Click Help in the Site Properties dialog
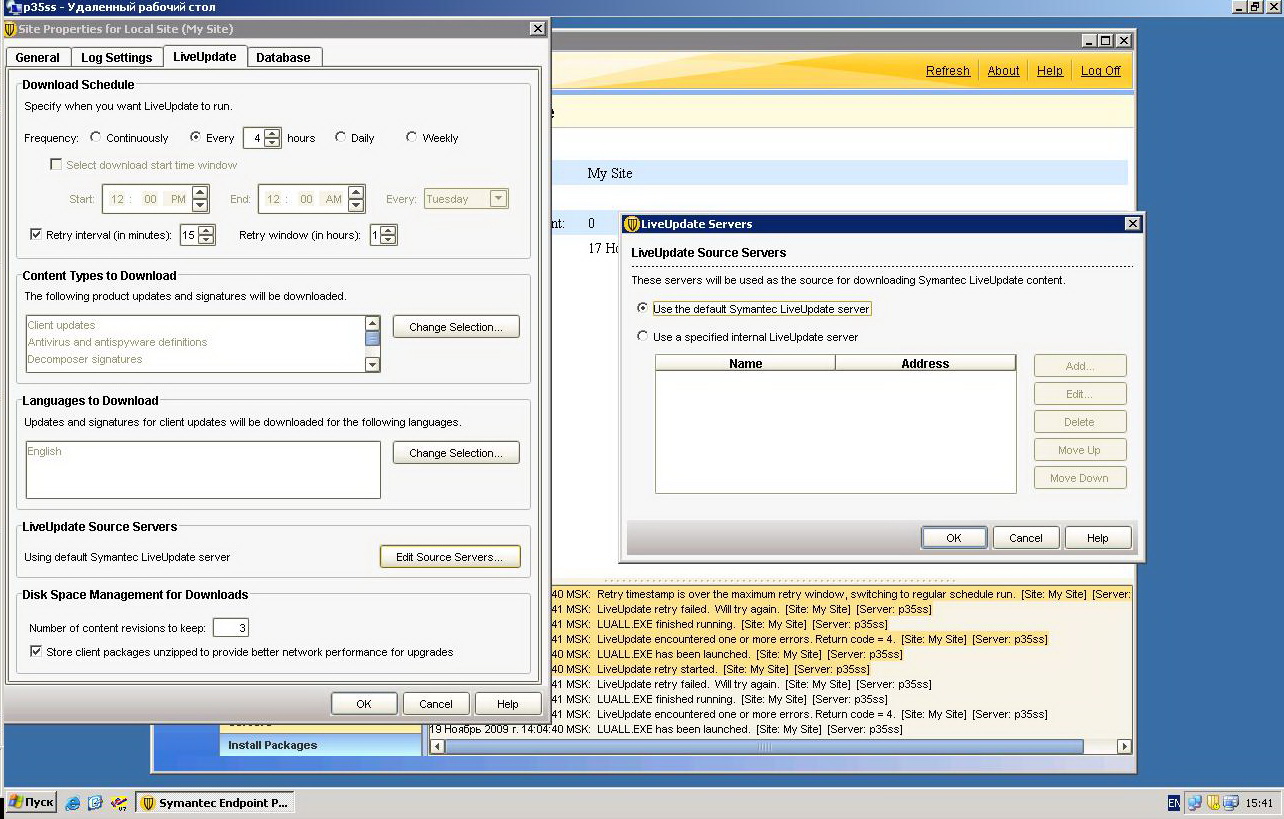The height and width of the screenshot is (819, 1284). tap(508, 704)
